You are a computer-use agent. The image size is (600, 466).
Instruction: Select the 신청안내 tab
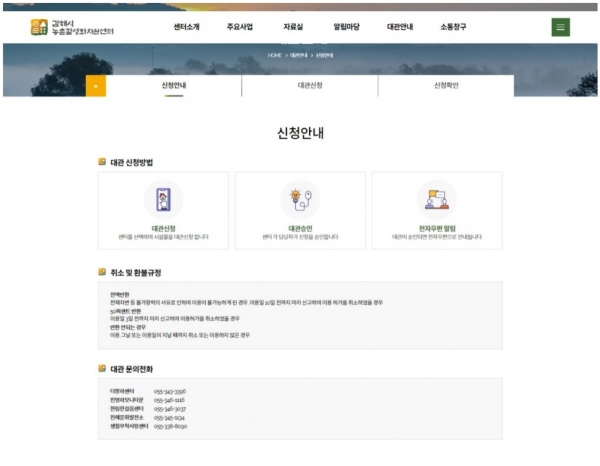click(174, 86)
